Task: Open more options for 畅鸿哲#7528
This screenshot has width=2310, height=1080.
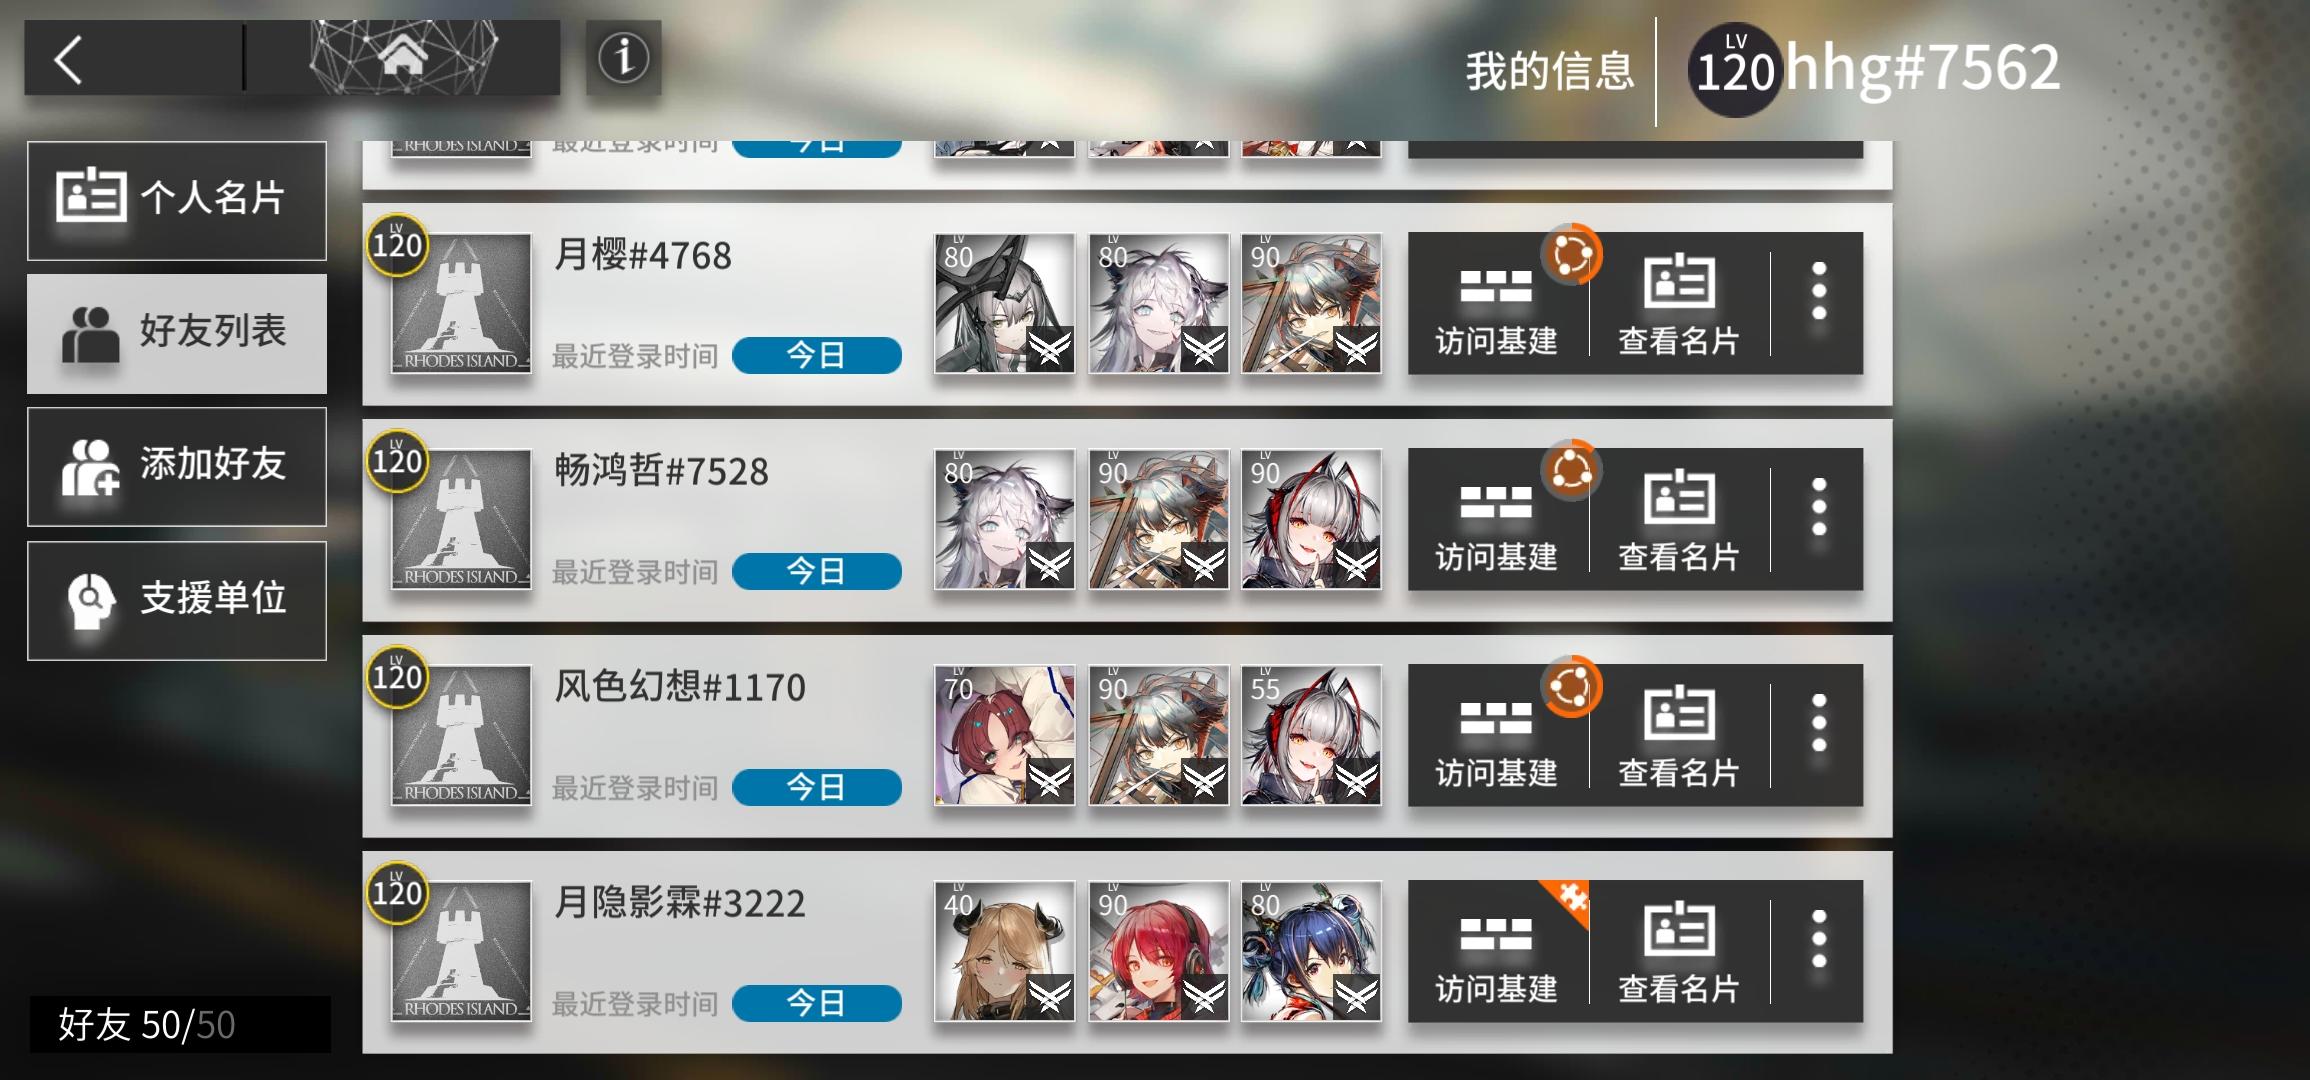Action: point(1818,508)
